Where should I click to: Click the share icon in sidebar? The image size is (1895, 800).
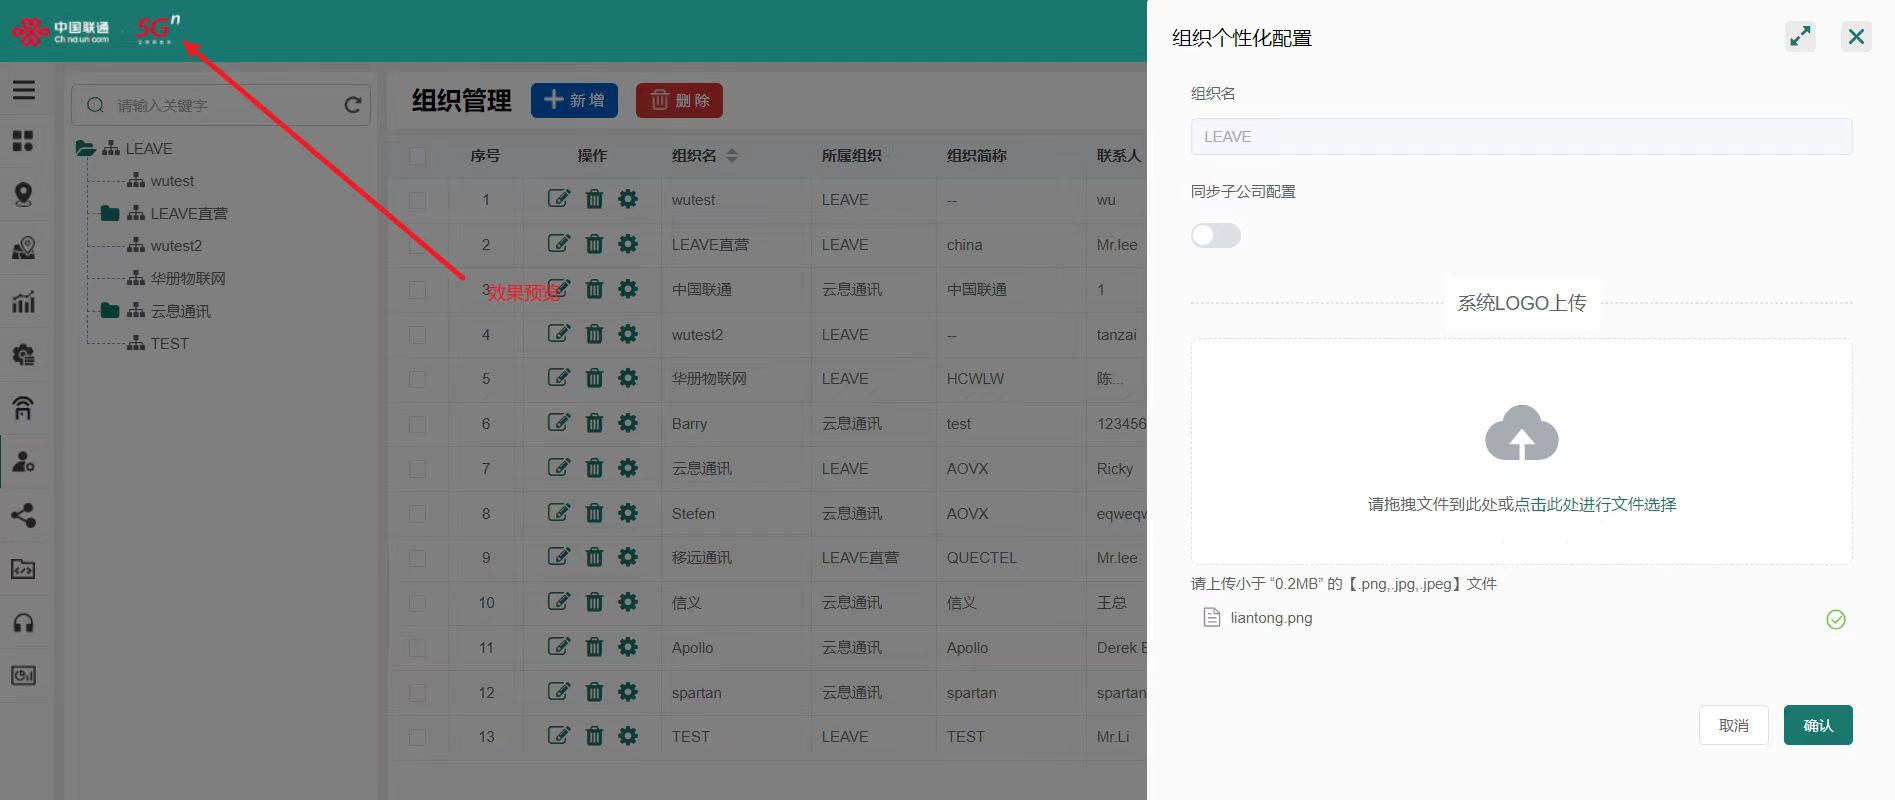pyautogui.click(x=23, y=515)
